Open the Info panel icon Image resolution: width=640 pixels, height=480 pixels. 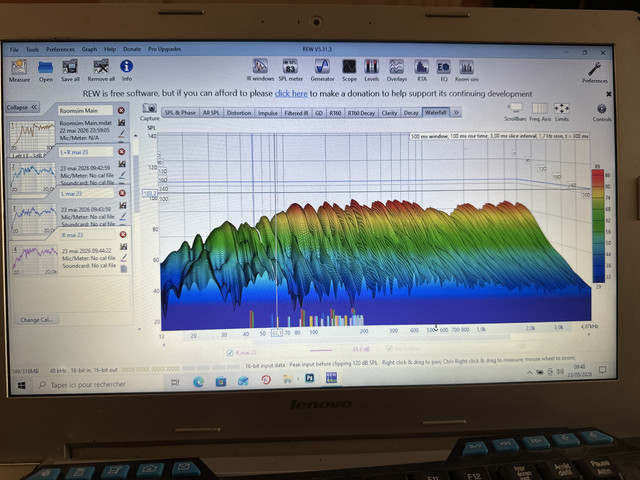click(127, 71)
